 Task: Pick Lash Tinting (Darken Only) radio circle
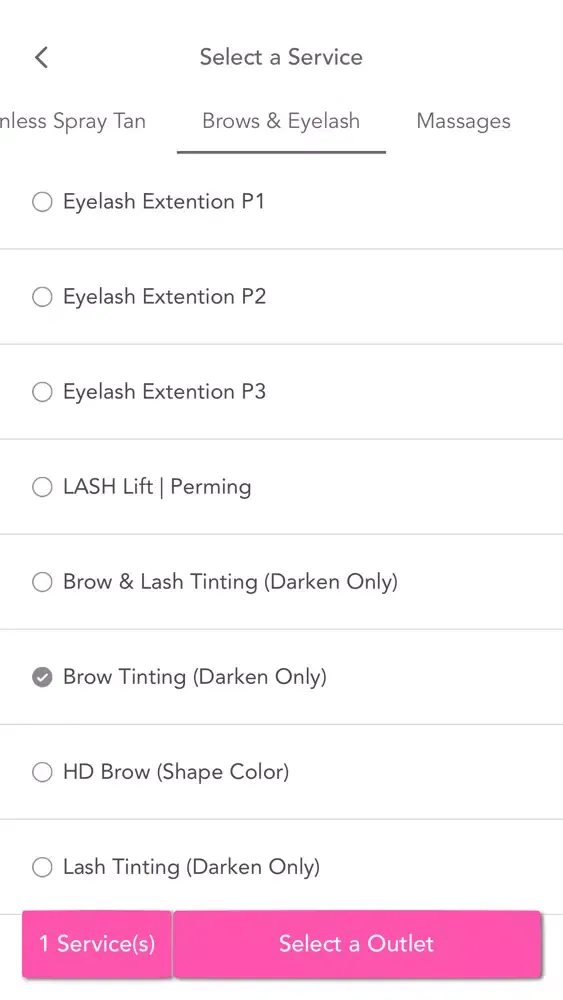pyautogui.click(x=42, y=867)
